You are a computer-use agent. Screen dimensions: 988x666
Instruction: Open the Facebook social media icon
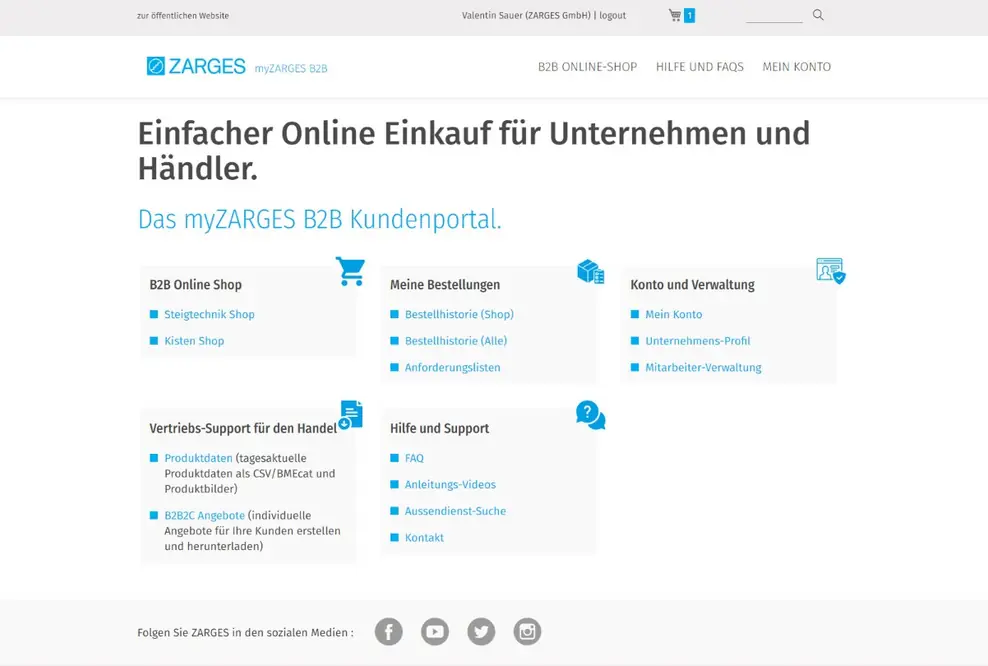389,631
